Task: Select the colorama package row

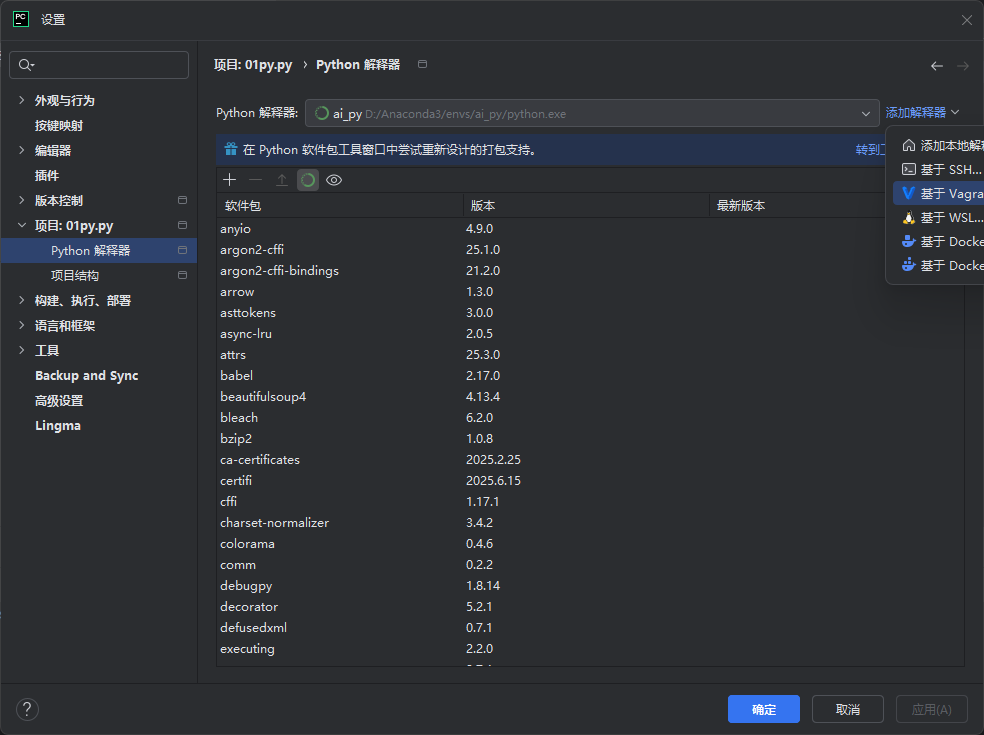Action: pos(590,544)
